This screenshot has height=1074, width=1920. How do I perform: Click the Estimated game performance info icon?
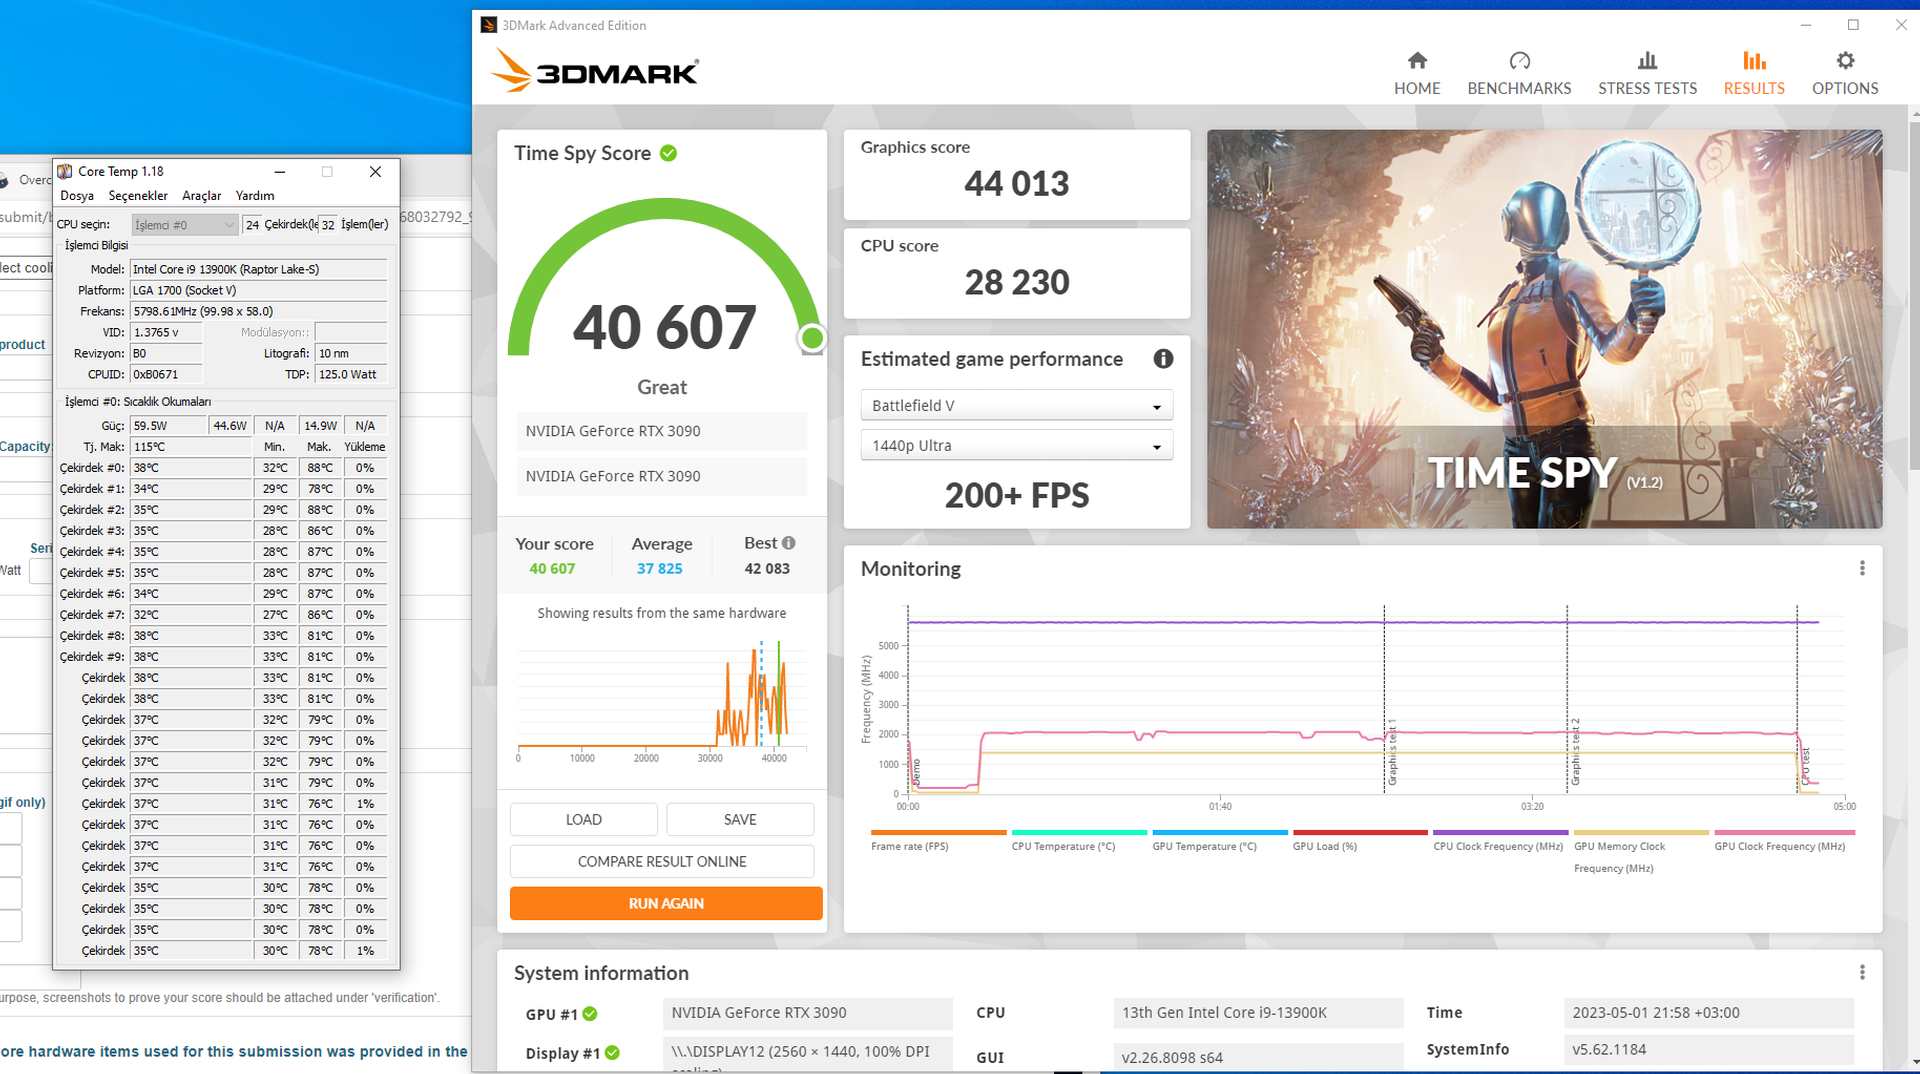pos(1163,359)
